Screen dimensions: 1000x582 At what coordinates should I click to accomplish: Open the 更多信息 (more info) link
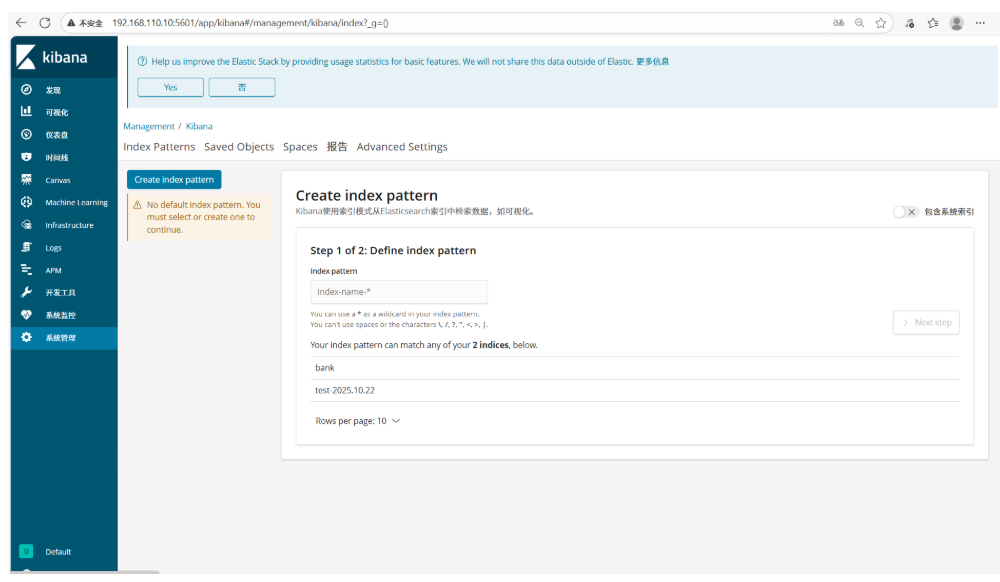(652, 62)
